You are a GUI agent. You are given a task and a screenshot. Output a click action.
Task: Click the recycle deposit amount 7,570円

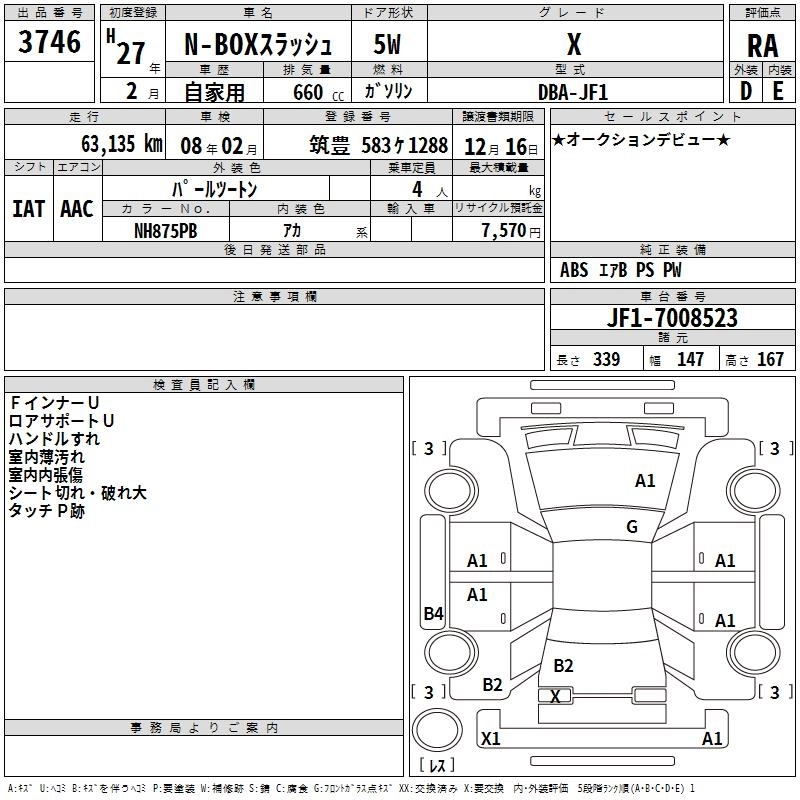[x=508, y=230]
